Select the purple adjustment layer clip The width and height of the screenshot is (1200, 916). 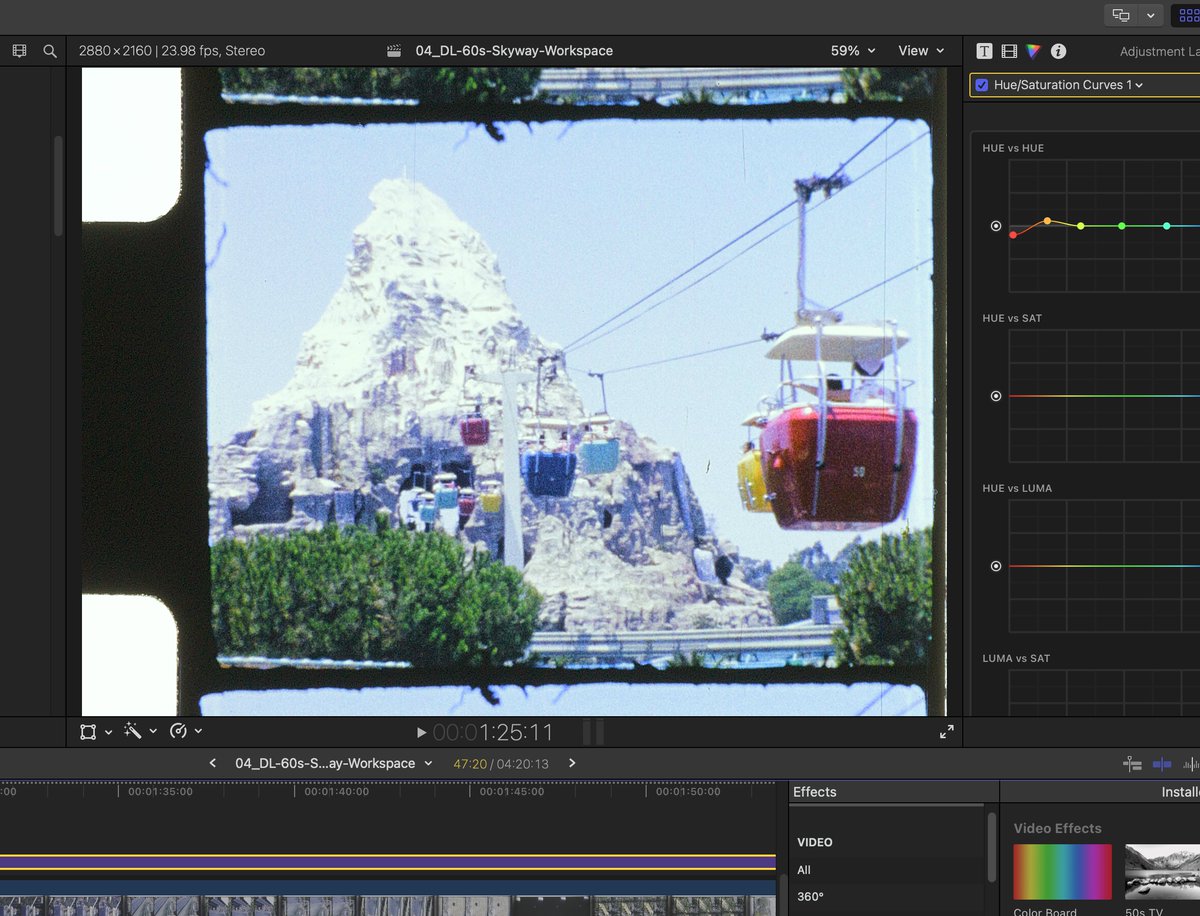click(388, 862)
